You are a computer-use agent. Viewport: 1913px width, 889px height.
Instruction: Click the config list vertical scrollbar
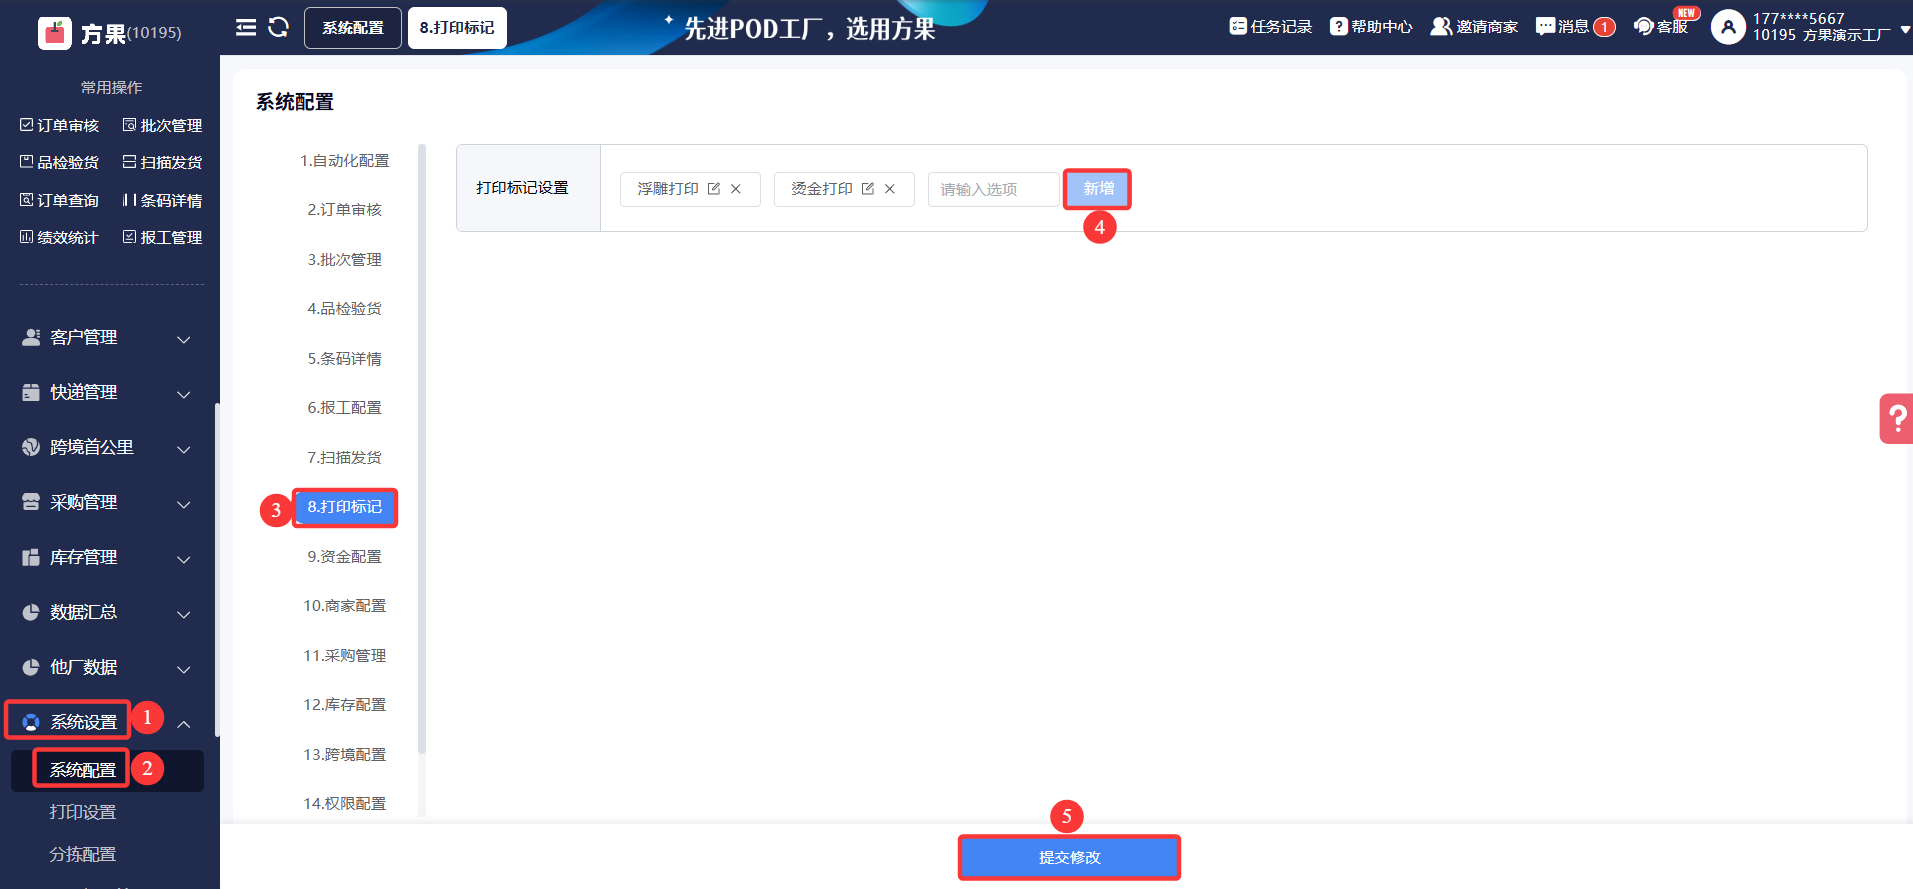[x=422, y=450]
